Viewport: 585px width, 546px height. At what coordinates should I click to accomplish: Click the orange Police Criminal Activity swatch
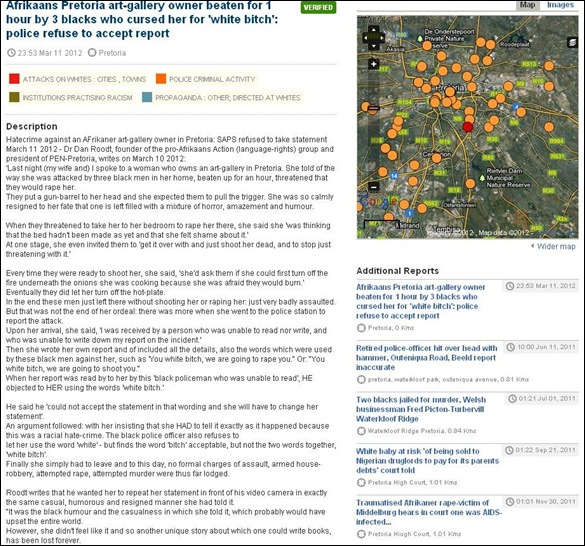coord(161,79)
